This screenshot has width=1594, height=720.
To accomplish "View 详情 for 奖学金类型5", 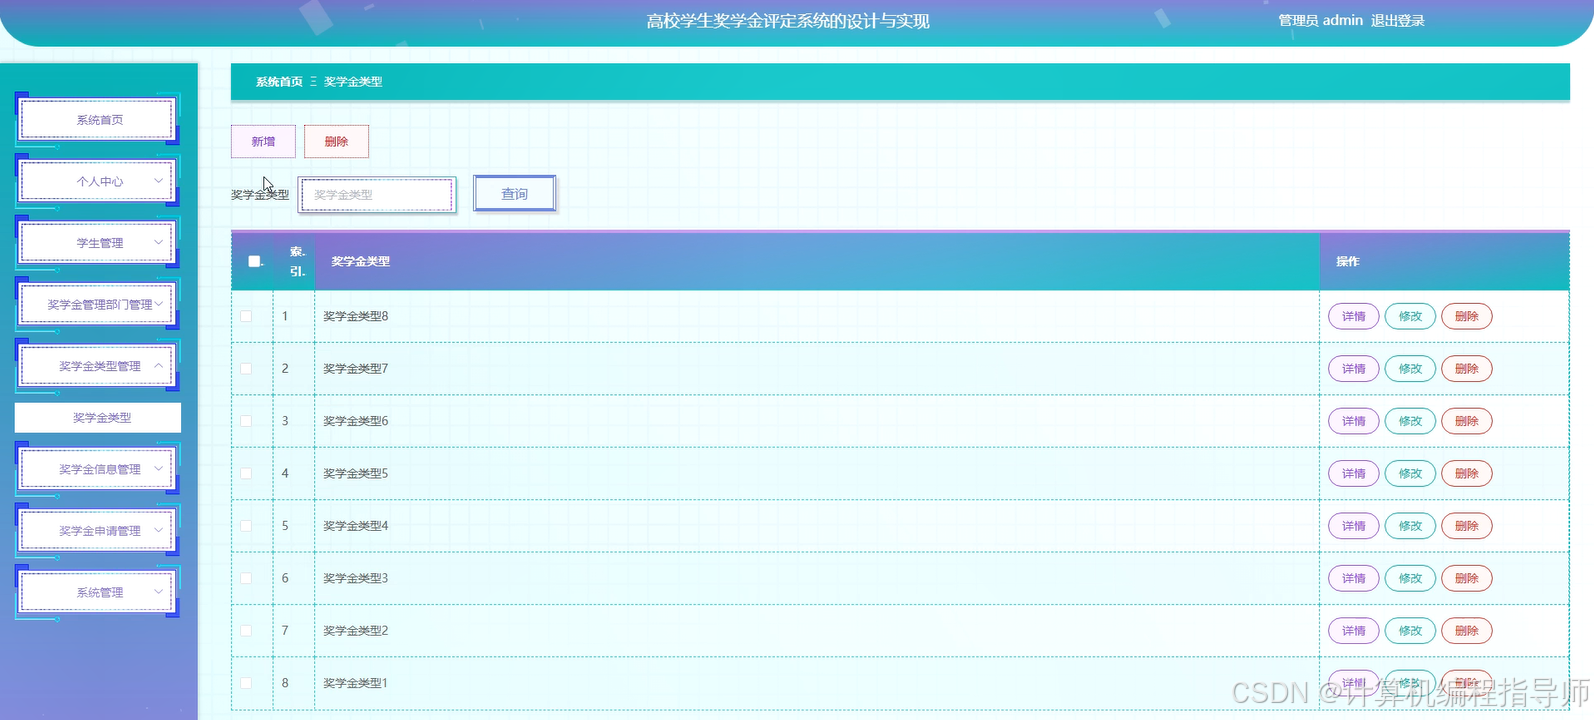I will click(1354, 474).
